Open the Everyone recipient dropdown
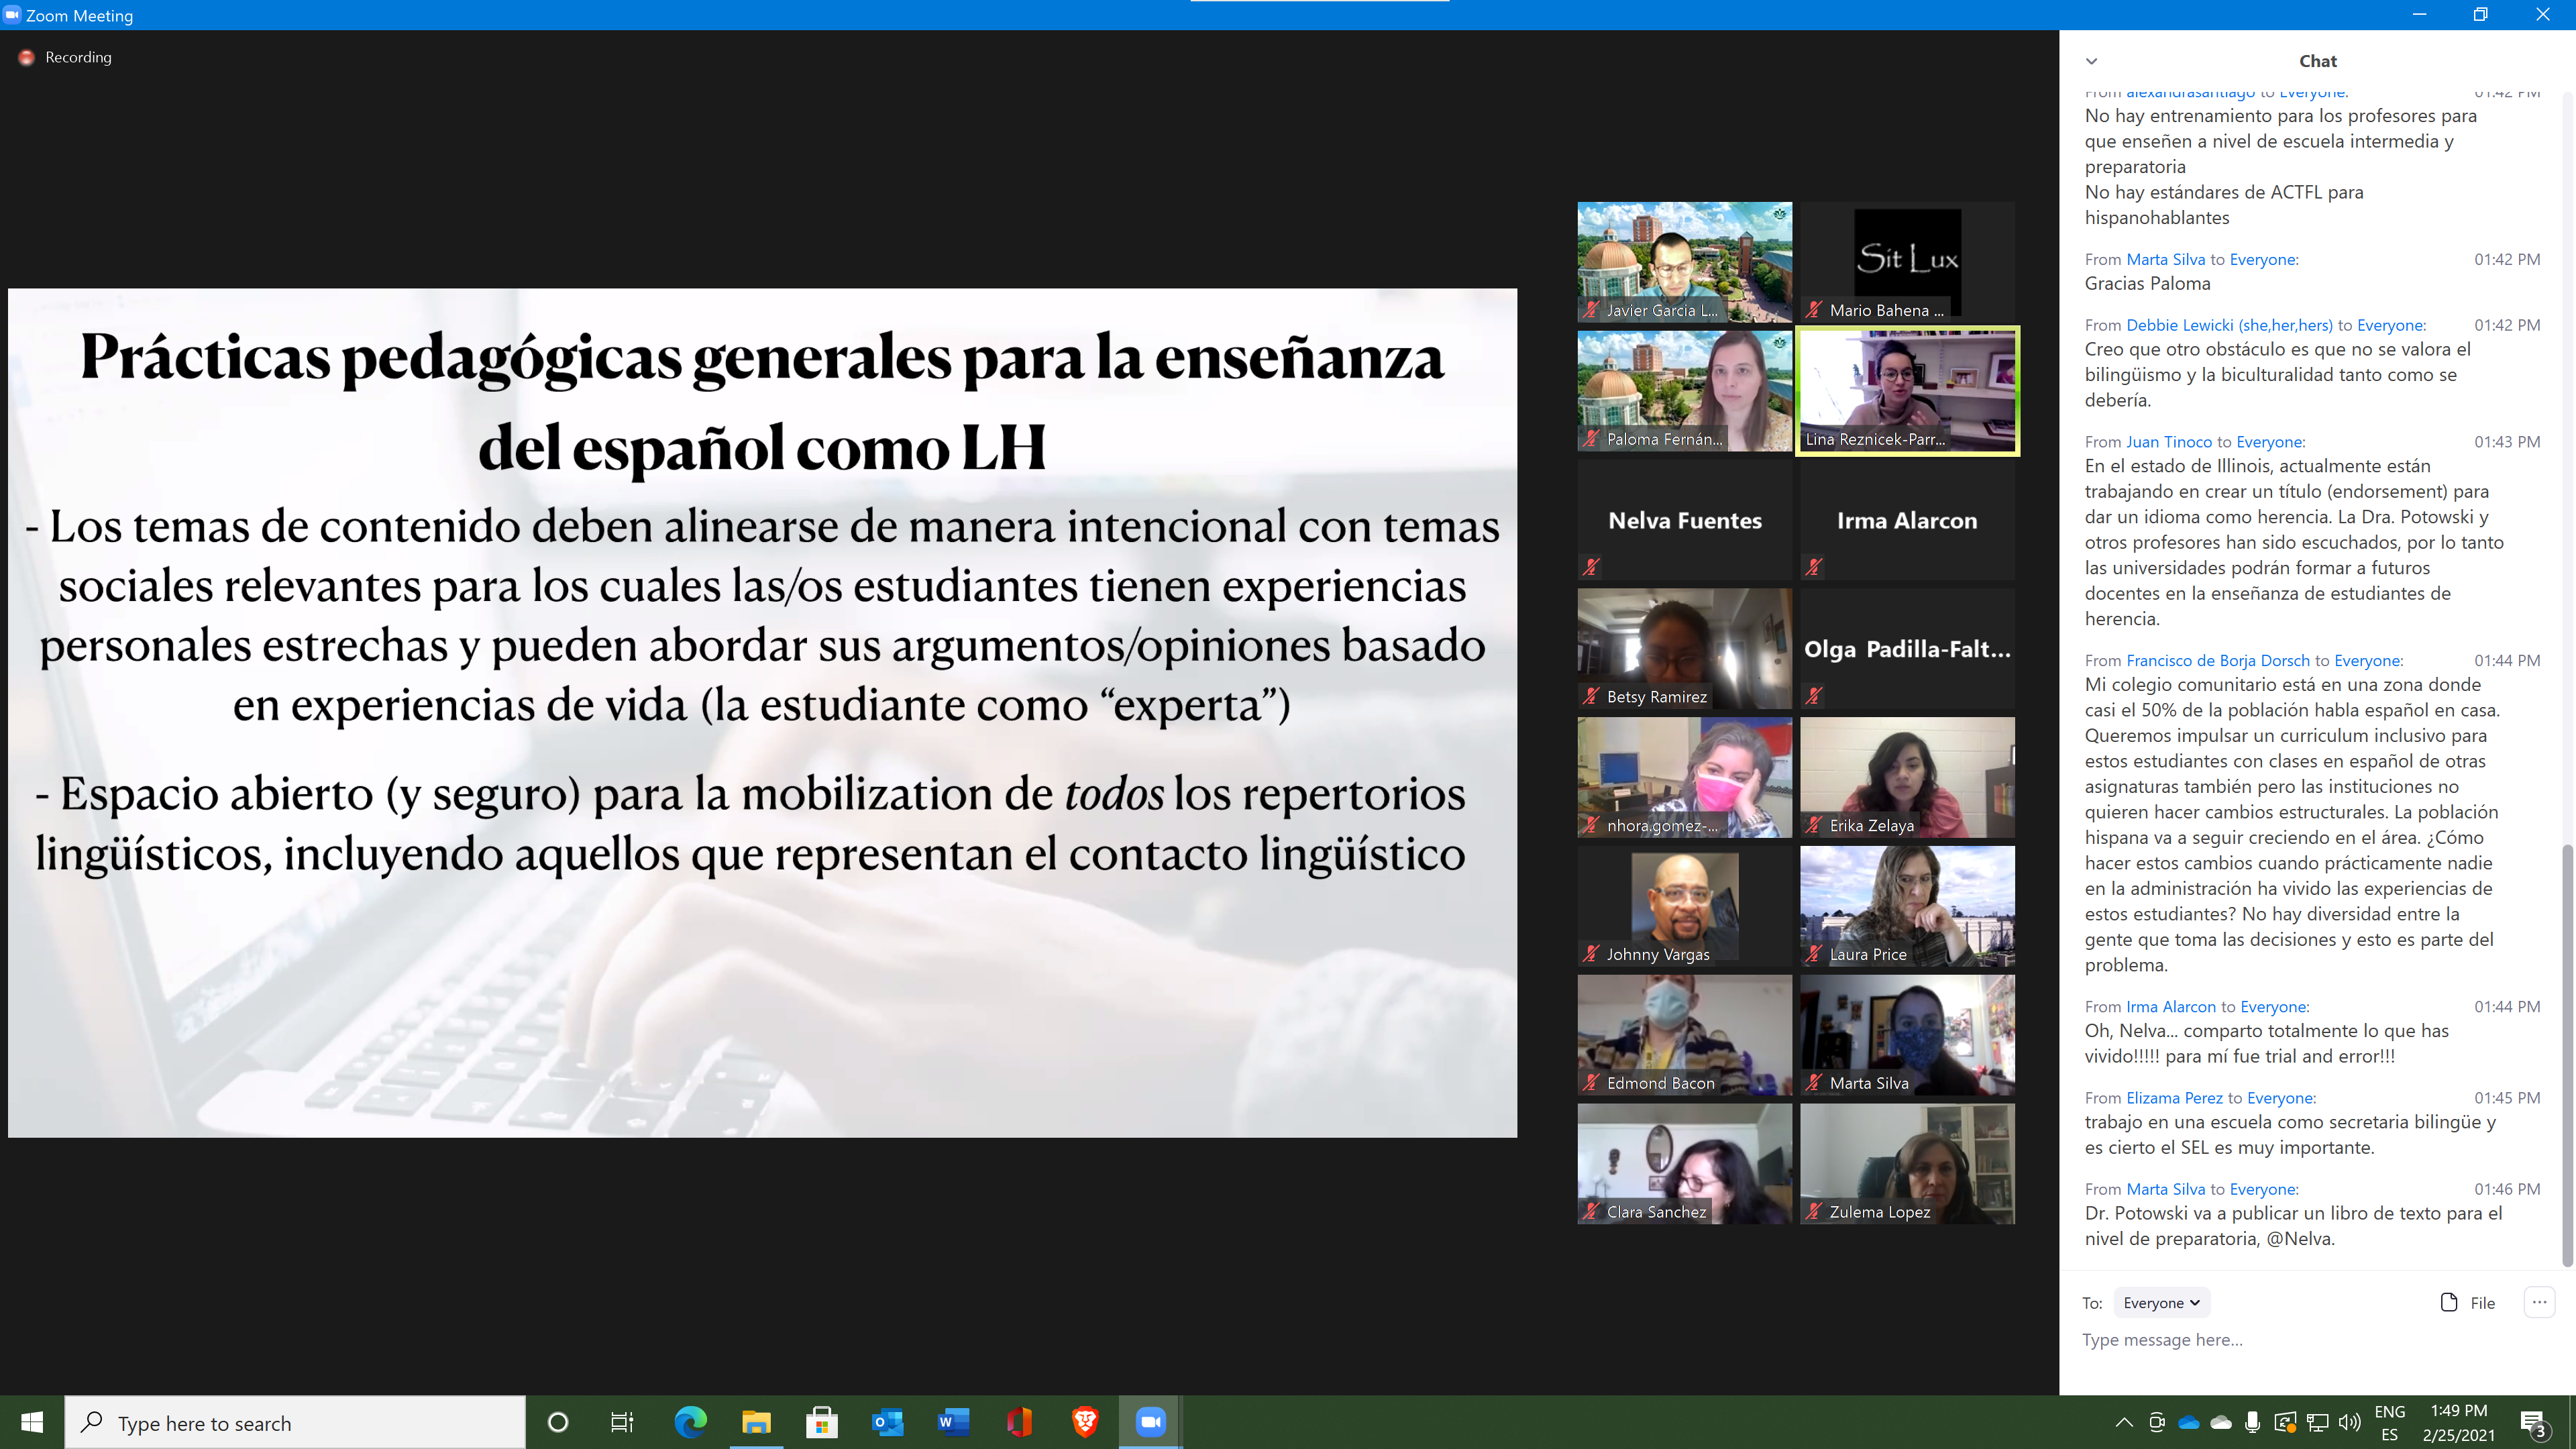Image resolution: width=2576 pixels, height=1449 pixels. coord(2161,1303)
